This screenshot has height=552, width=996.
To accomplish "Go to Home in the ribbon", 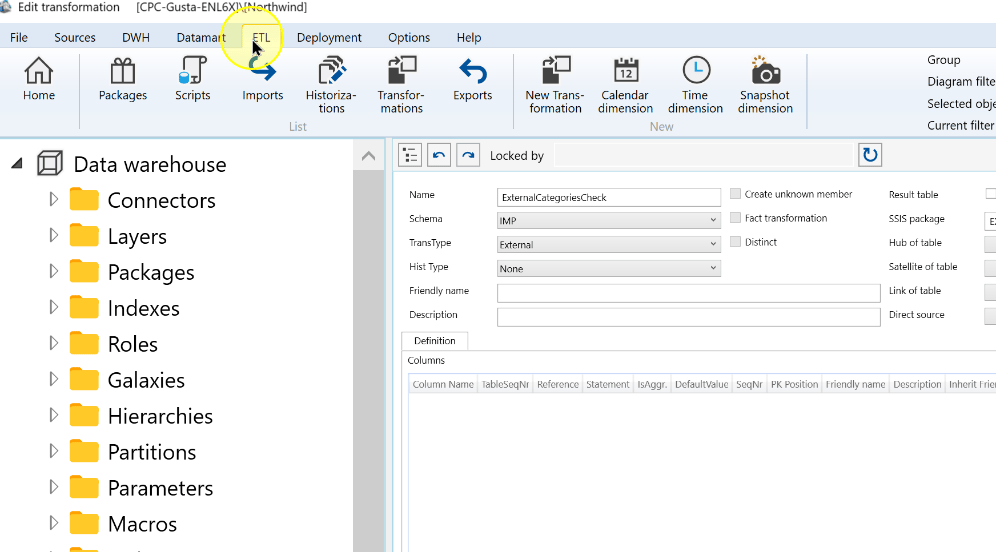I will click(39, 79).
